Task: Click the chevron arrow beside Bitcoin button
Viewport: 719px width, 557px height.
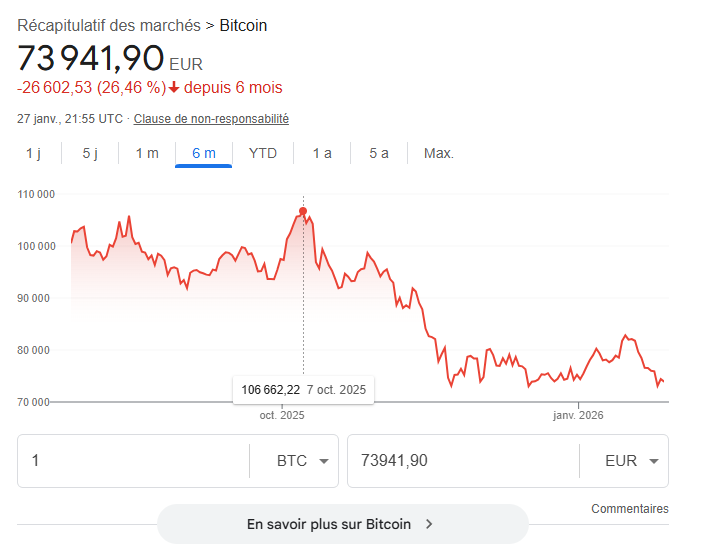Action: tap(429, 524)
